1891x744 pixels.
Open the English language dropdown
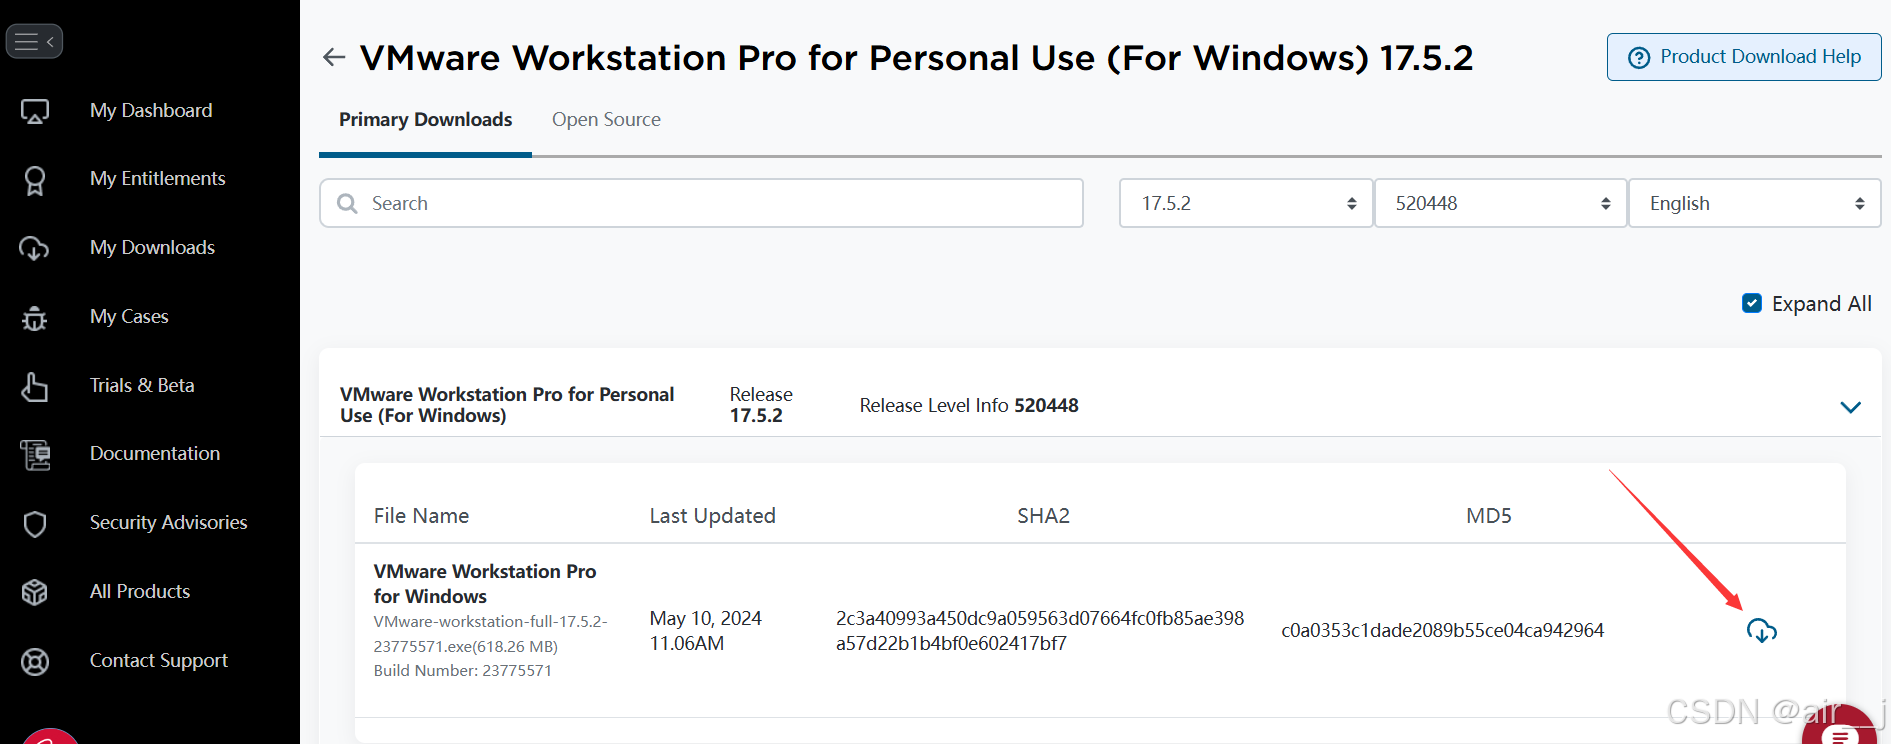pos(1754,203)
